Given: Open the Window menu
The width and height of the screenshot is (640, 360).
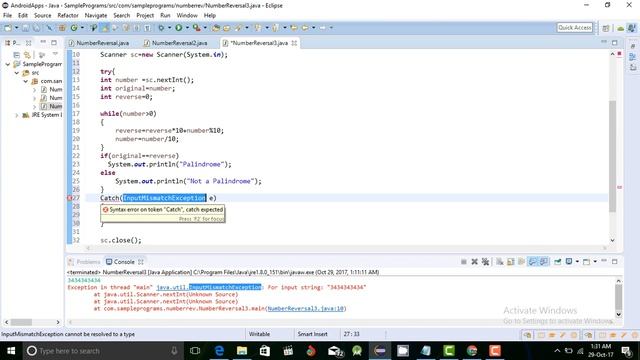Looking at the screenshot, I should [187, 16].
